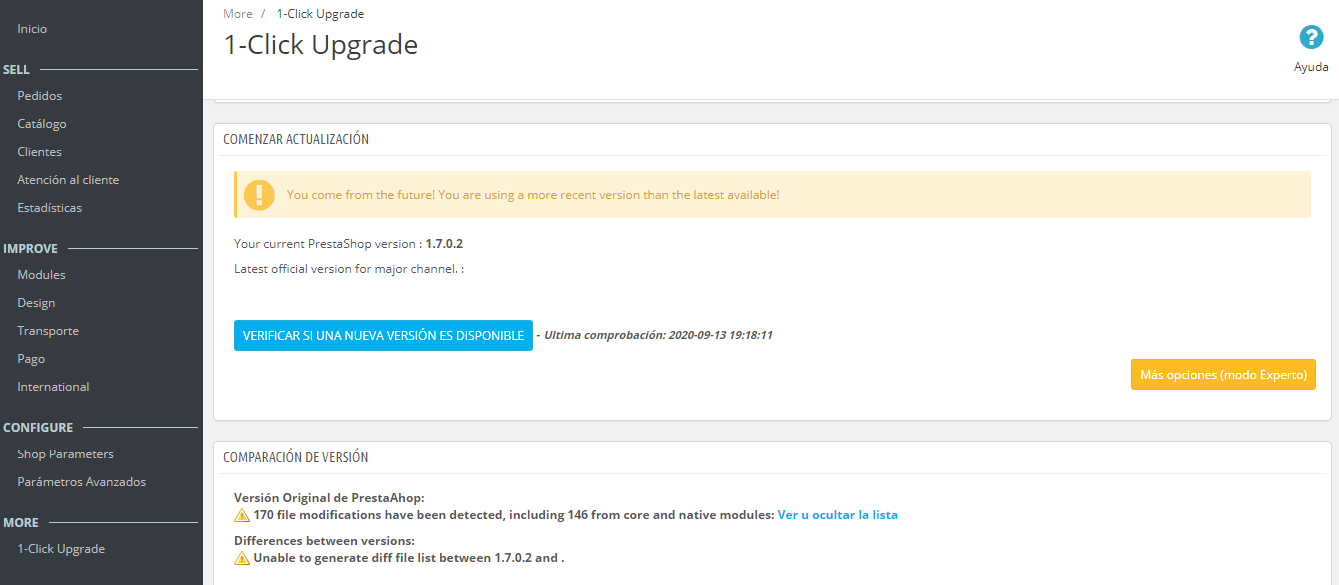Click the Comparación de Versión panel heading
Image resolution: width=1339 pixels, height=585 pixels.
tap(296, 457)
